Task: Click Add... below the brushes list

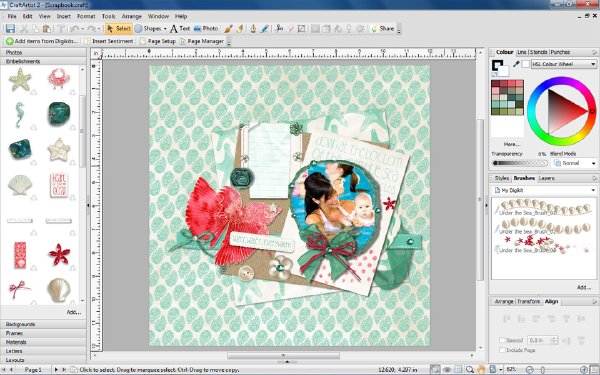Action: [584, 287]
